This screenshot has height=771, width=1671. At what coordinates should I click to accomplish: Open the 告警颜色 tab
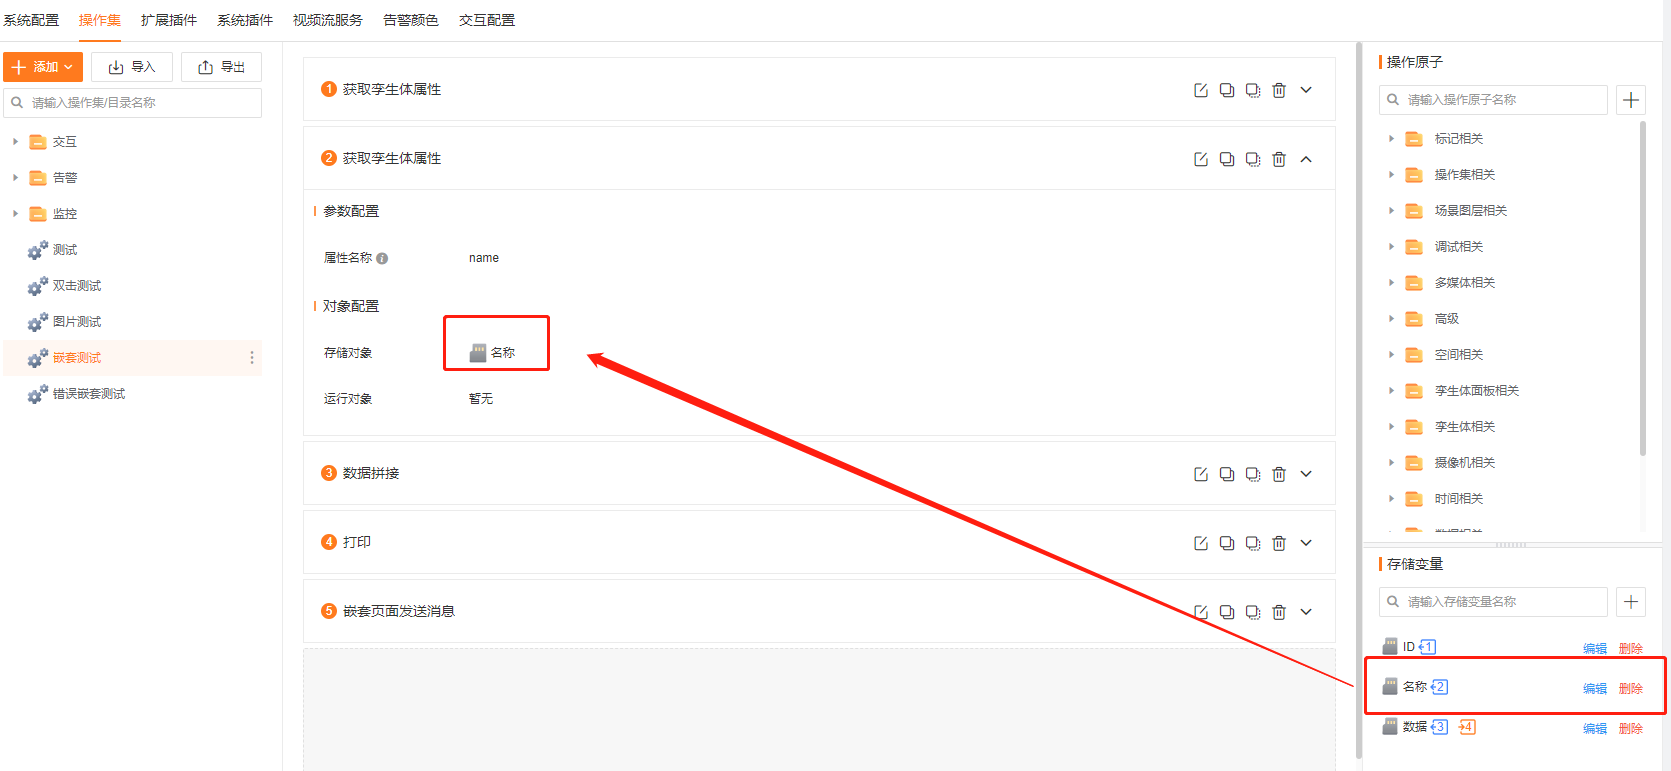411,20
